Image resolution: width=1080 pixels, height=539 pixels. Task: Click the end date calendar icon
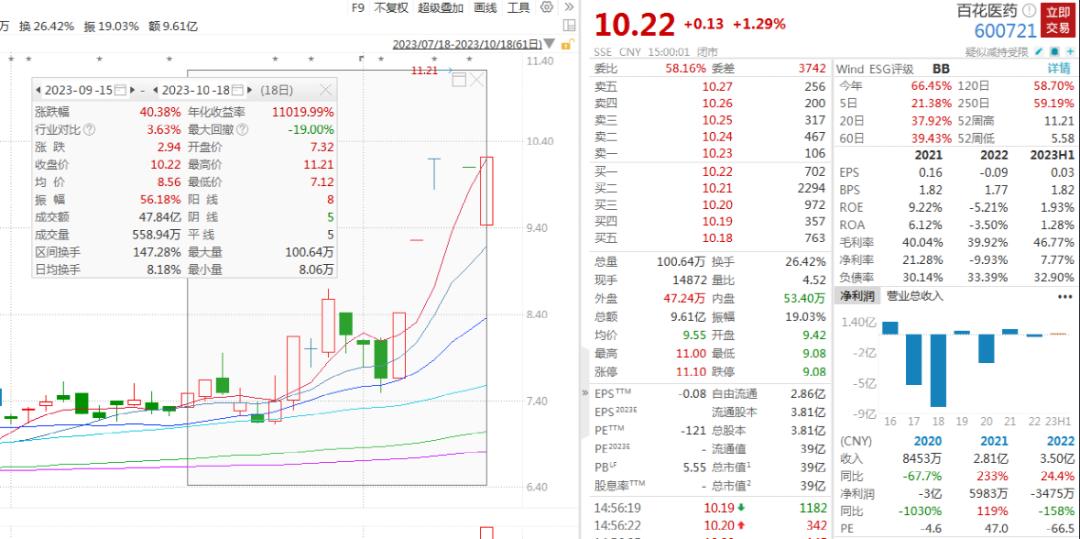tap(238, 90)
